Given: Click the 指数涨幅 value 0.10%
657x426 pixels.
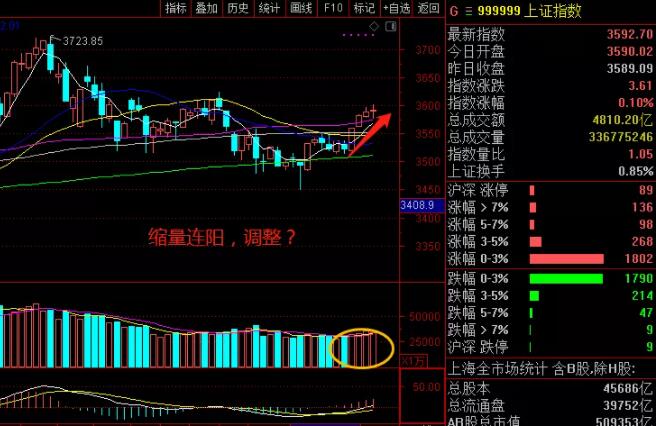Looking at the screenshot, I should pyautogui.click(x=636, y=103).
